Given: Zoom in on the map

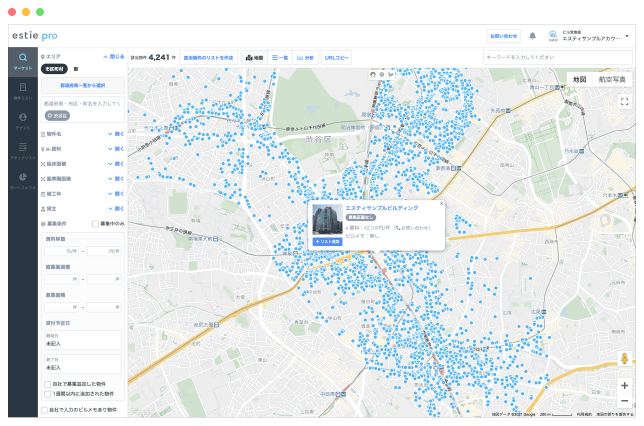Looking at the screenshot, I should tap(624, 384).
